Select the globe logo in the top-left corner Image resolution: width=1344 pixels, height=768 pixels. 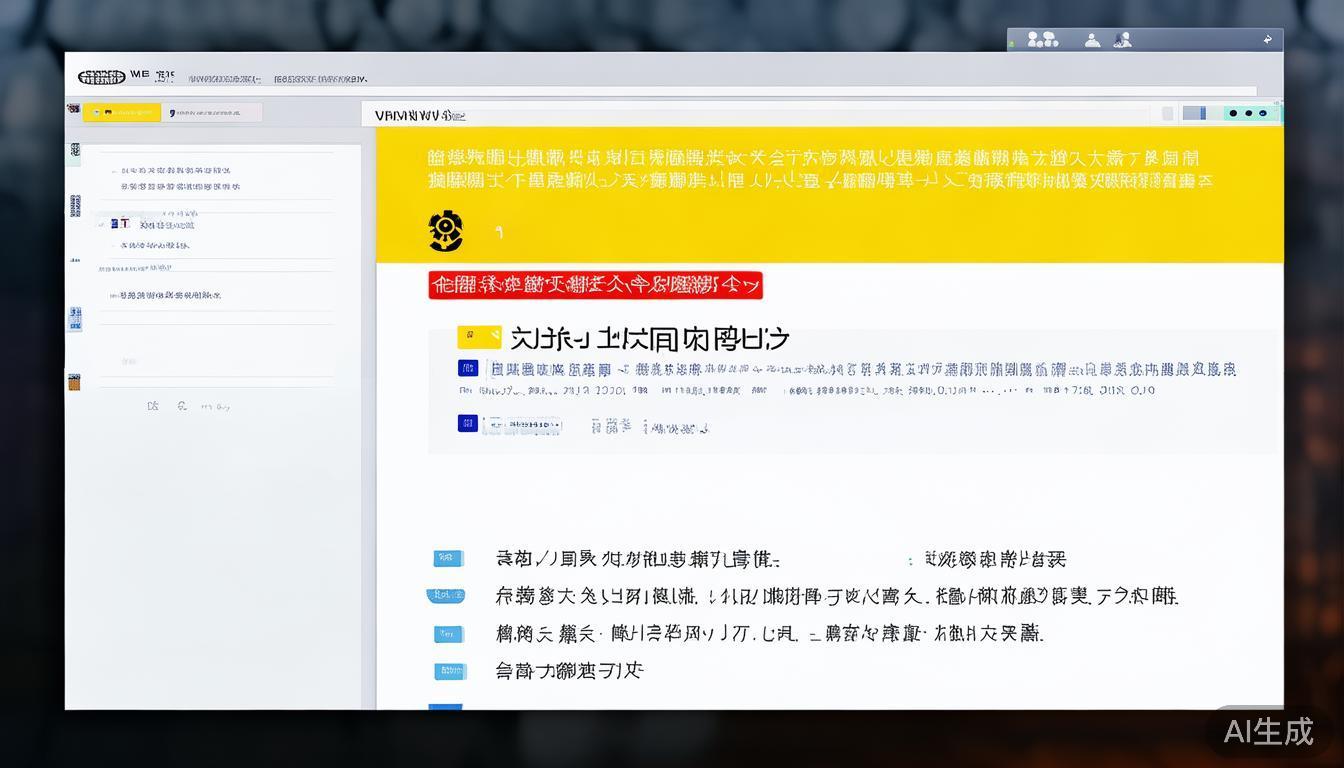[102, 75]
